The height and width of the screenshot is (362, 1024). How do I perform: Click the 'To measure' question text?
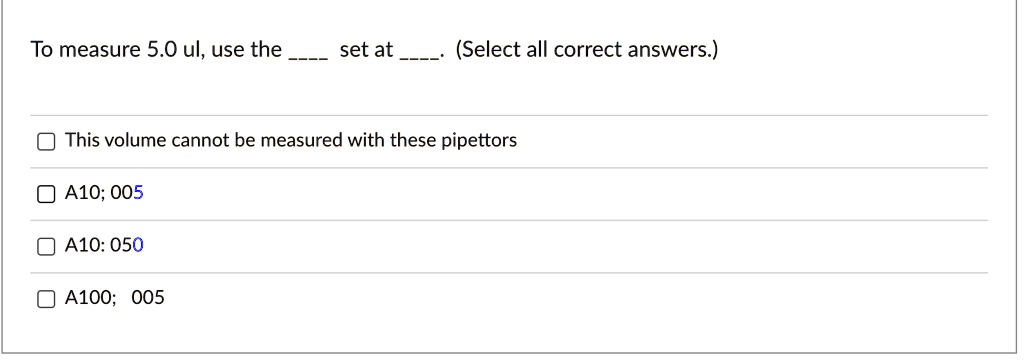(x=86, y=50)
